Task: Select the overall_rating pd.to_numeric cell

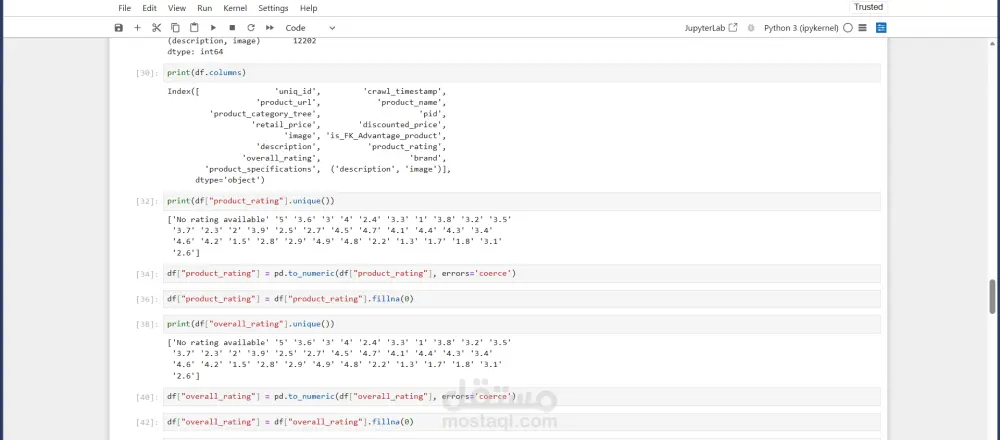Action: coord(522,397)
